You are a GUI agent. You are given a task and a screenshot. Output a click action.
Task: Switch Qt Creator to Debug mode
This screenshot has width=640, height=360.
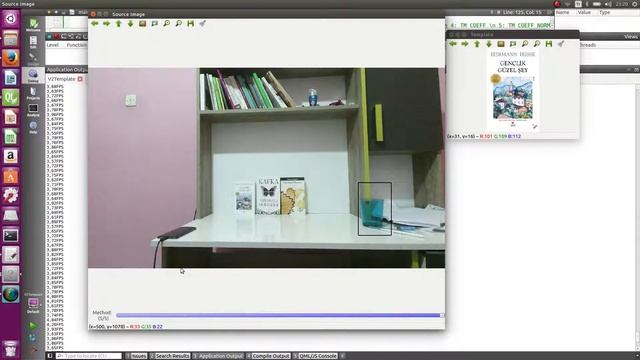[x=33, y=76]
